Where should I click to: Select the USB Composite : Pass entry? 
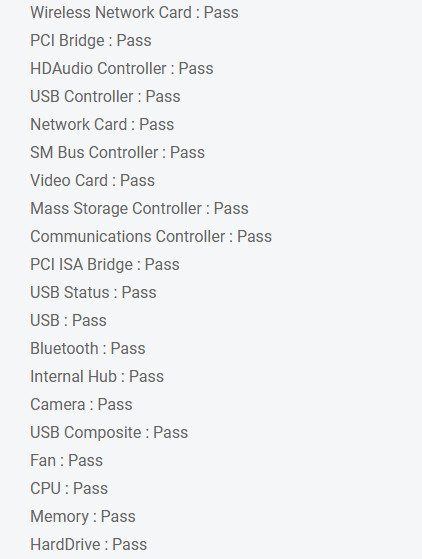[x=109, y=432]
